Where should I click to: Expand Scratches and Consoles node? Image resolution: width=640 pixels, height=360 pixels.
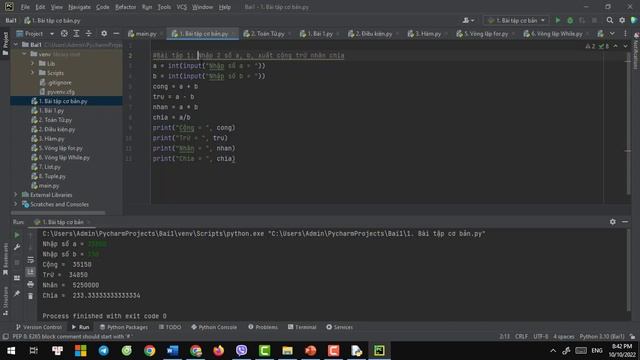(16, 204)
